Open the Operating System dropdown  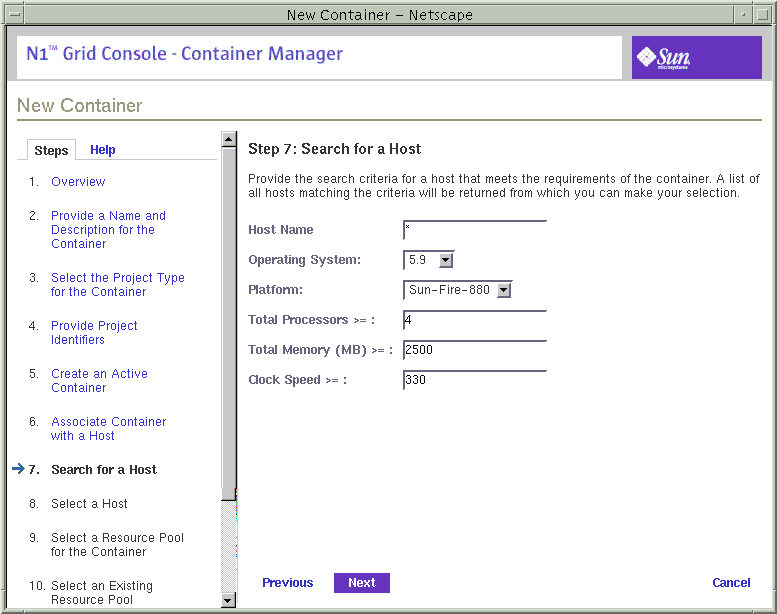429,260
